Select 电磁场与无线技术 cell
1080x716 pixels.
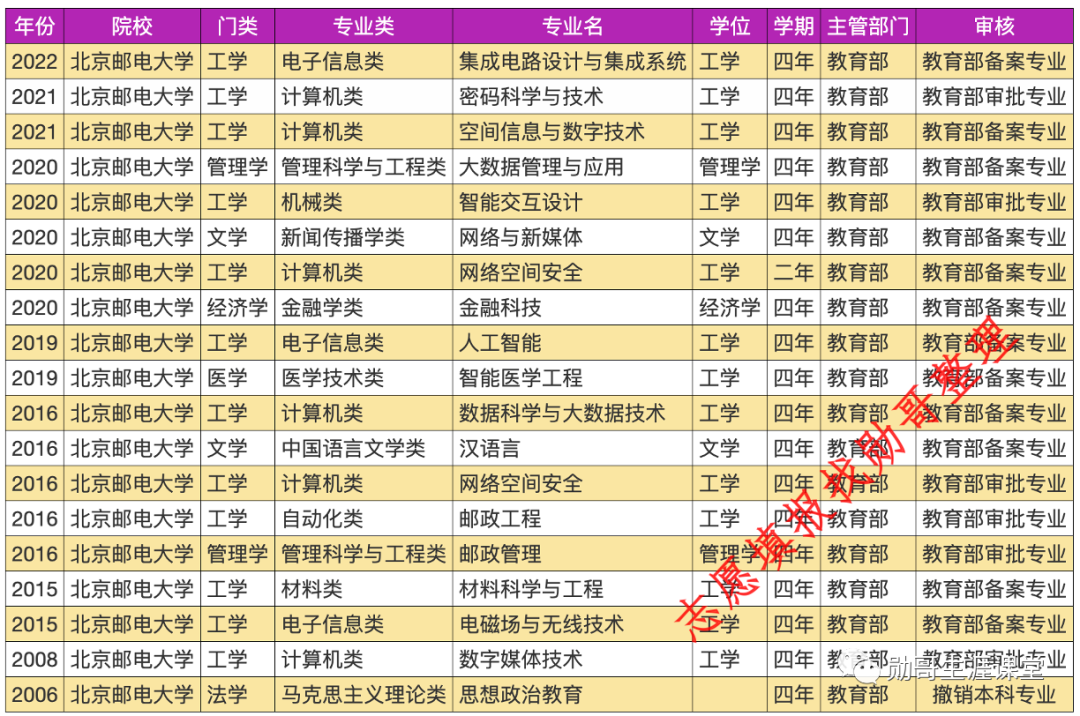[x=572, y=624]
